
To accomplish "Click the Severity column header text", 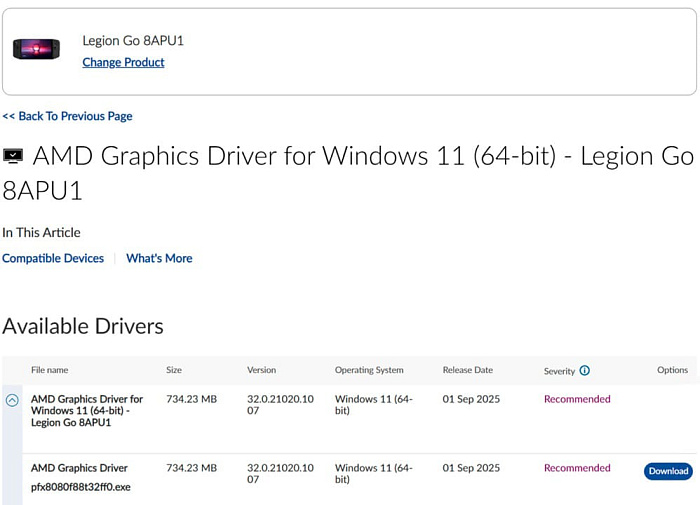I will pos(559,371).
